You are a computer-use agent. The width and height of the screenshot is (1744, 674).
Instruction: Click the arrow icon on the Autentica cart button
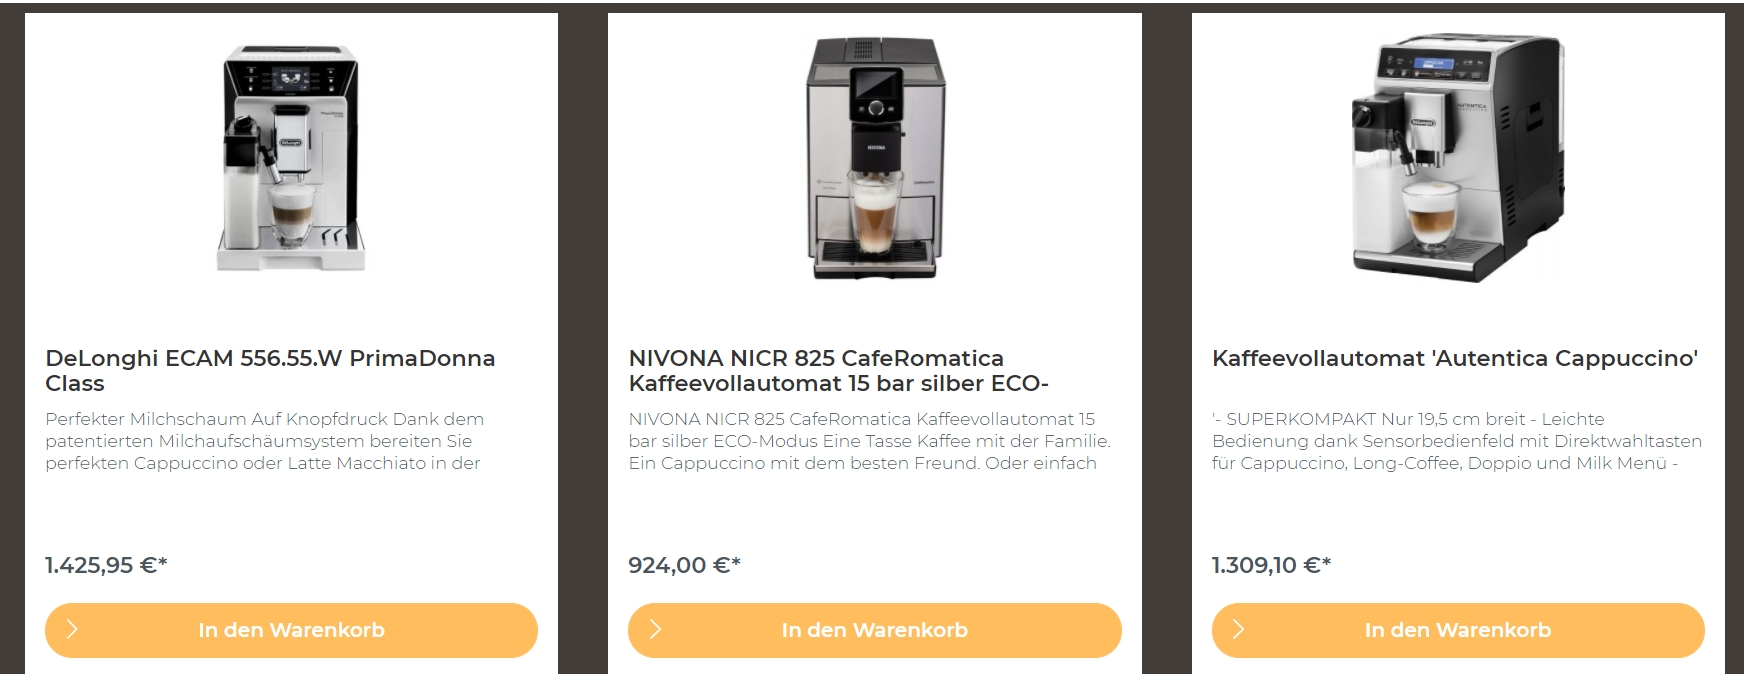1238,630
